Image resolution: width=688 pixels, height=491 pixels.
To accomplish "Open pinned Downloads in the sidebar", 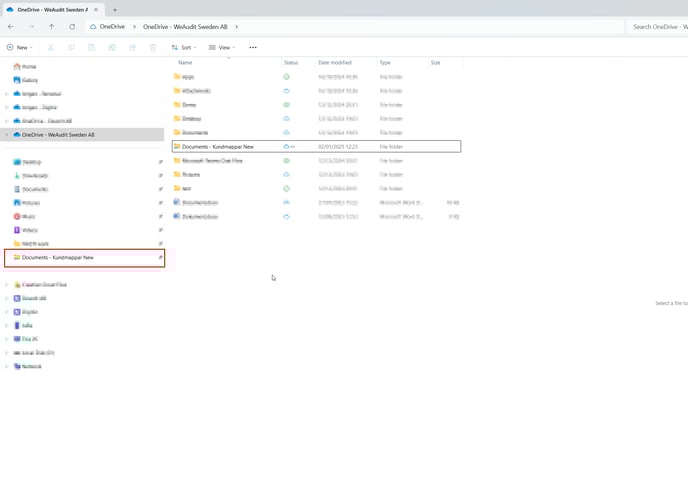I will coord(35,176).
